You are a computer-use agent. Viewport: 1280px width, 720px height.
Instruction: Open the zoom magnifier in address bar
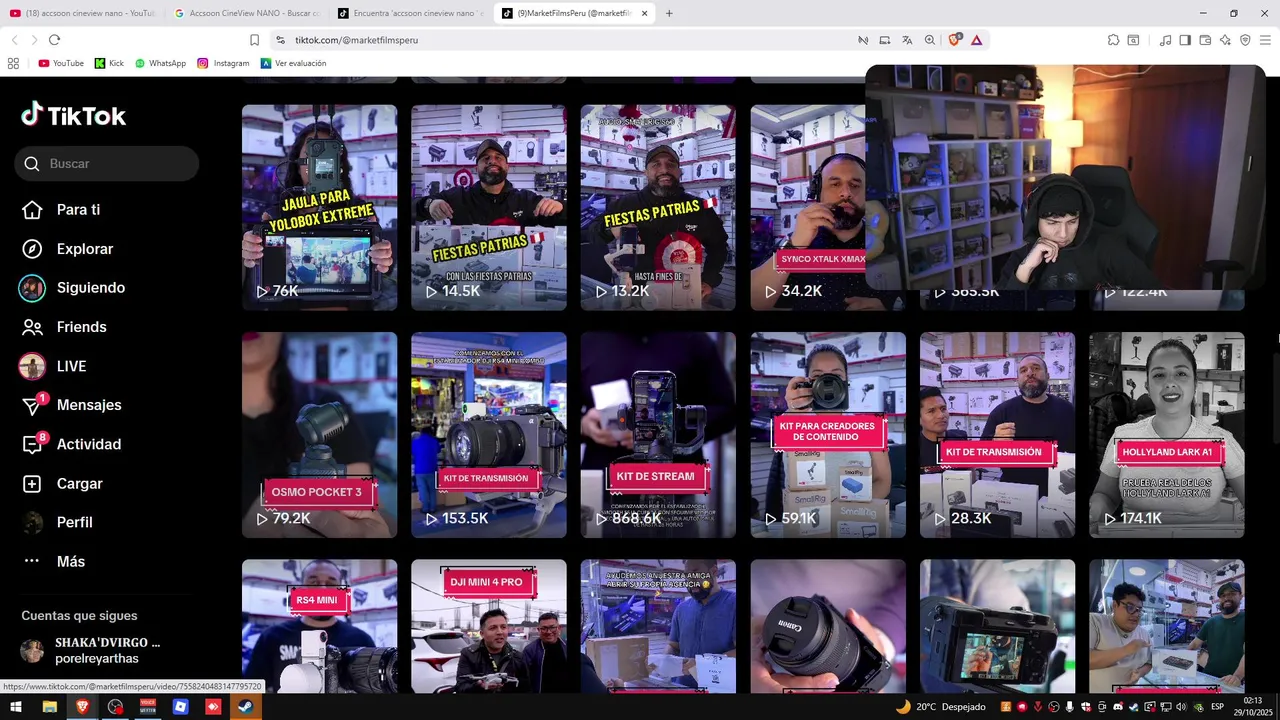tap(930, 40)
